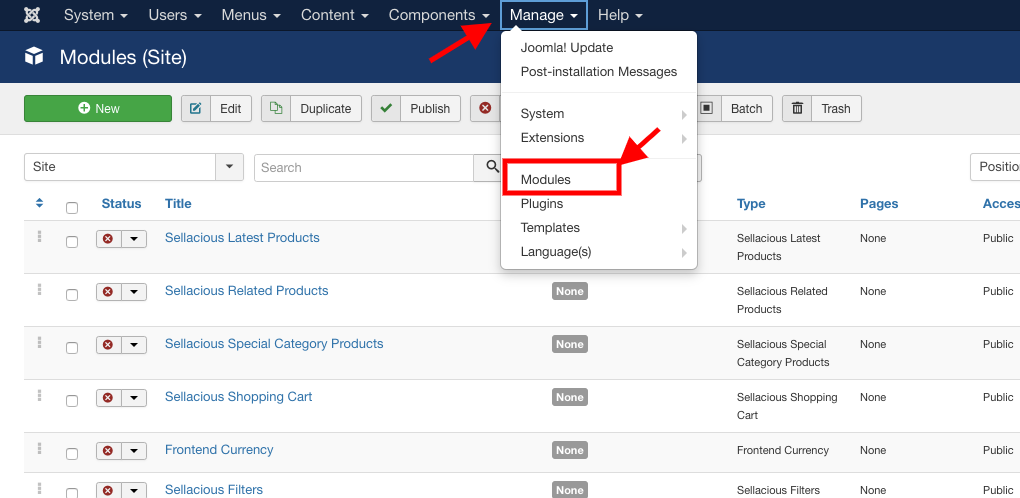Sort table by Title column
Screen dimensions: 1020x498
point(178,203)
